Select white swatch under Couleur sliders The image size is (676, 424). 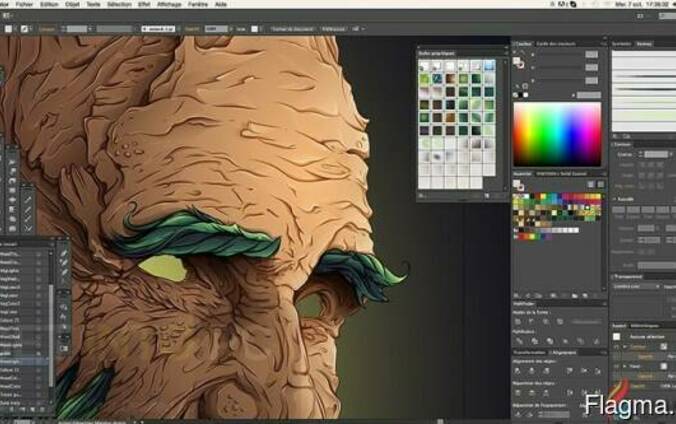tap(526, 95)
